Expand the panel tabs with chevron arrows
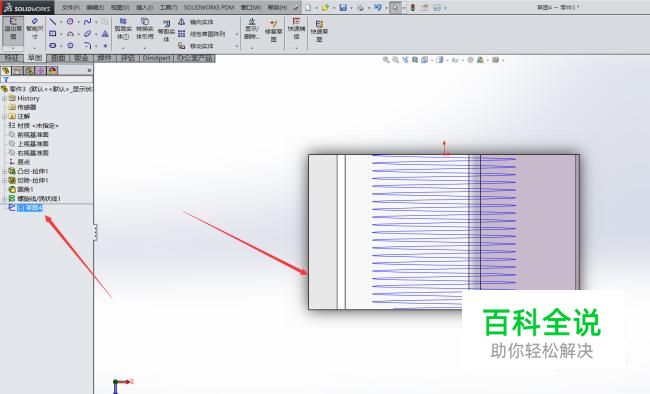Screen dimensions: 650x394 (x=89, y=71)
